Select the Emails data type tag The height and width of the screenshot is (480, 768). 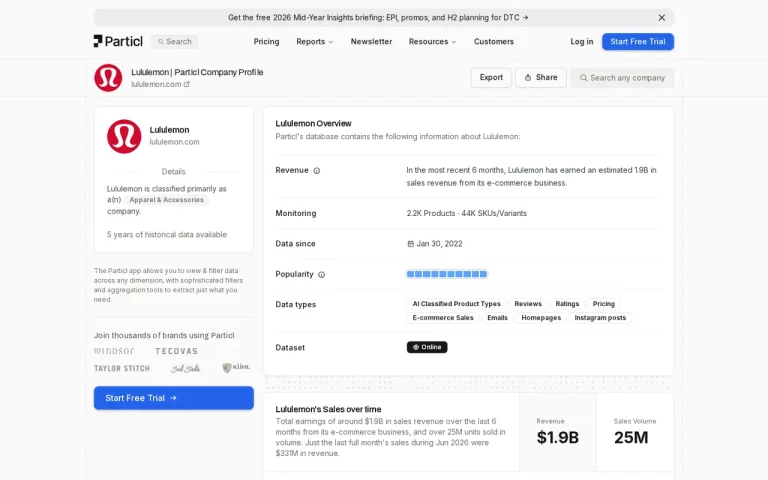coord(497,318)
